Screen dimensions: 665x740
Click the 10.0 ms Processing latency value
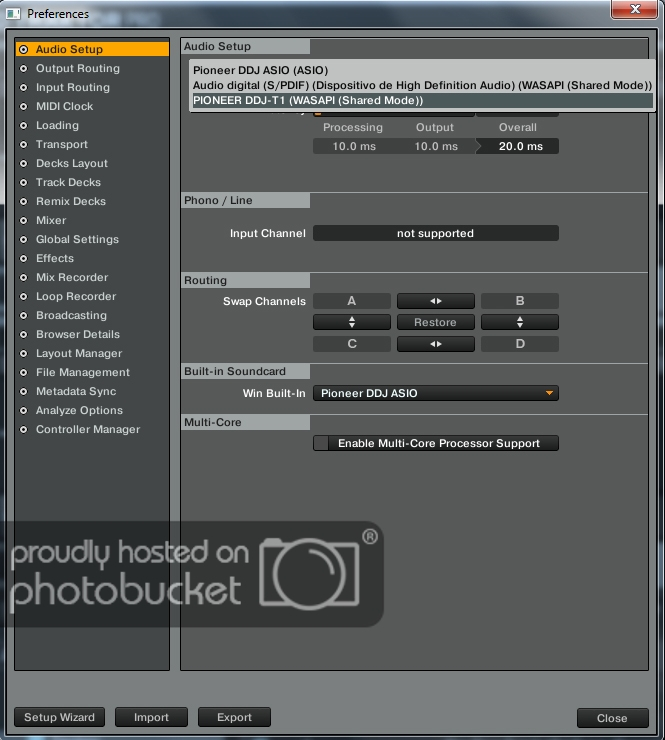[354, 146]
